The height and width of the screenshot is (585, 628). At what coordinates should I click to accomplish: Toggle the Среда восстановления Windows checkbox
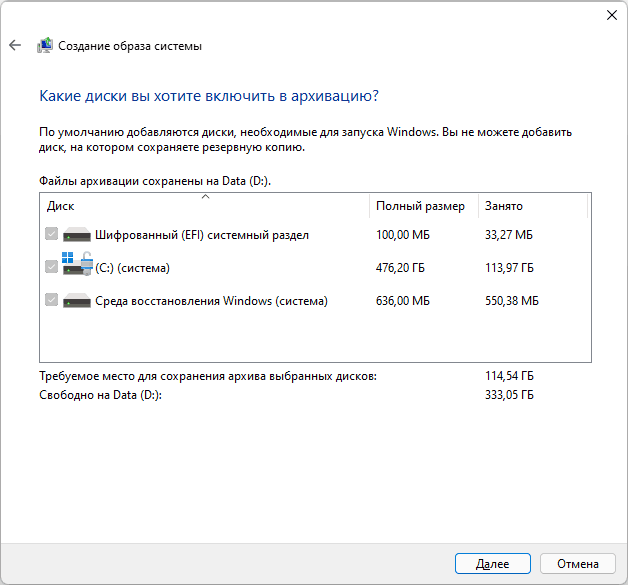51,300
